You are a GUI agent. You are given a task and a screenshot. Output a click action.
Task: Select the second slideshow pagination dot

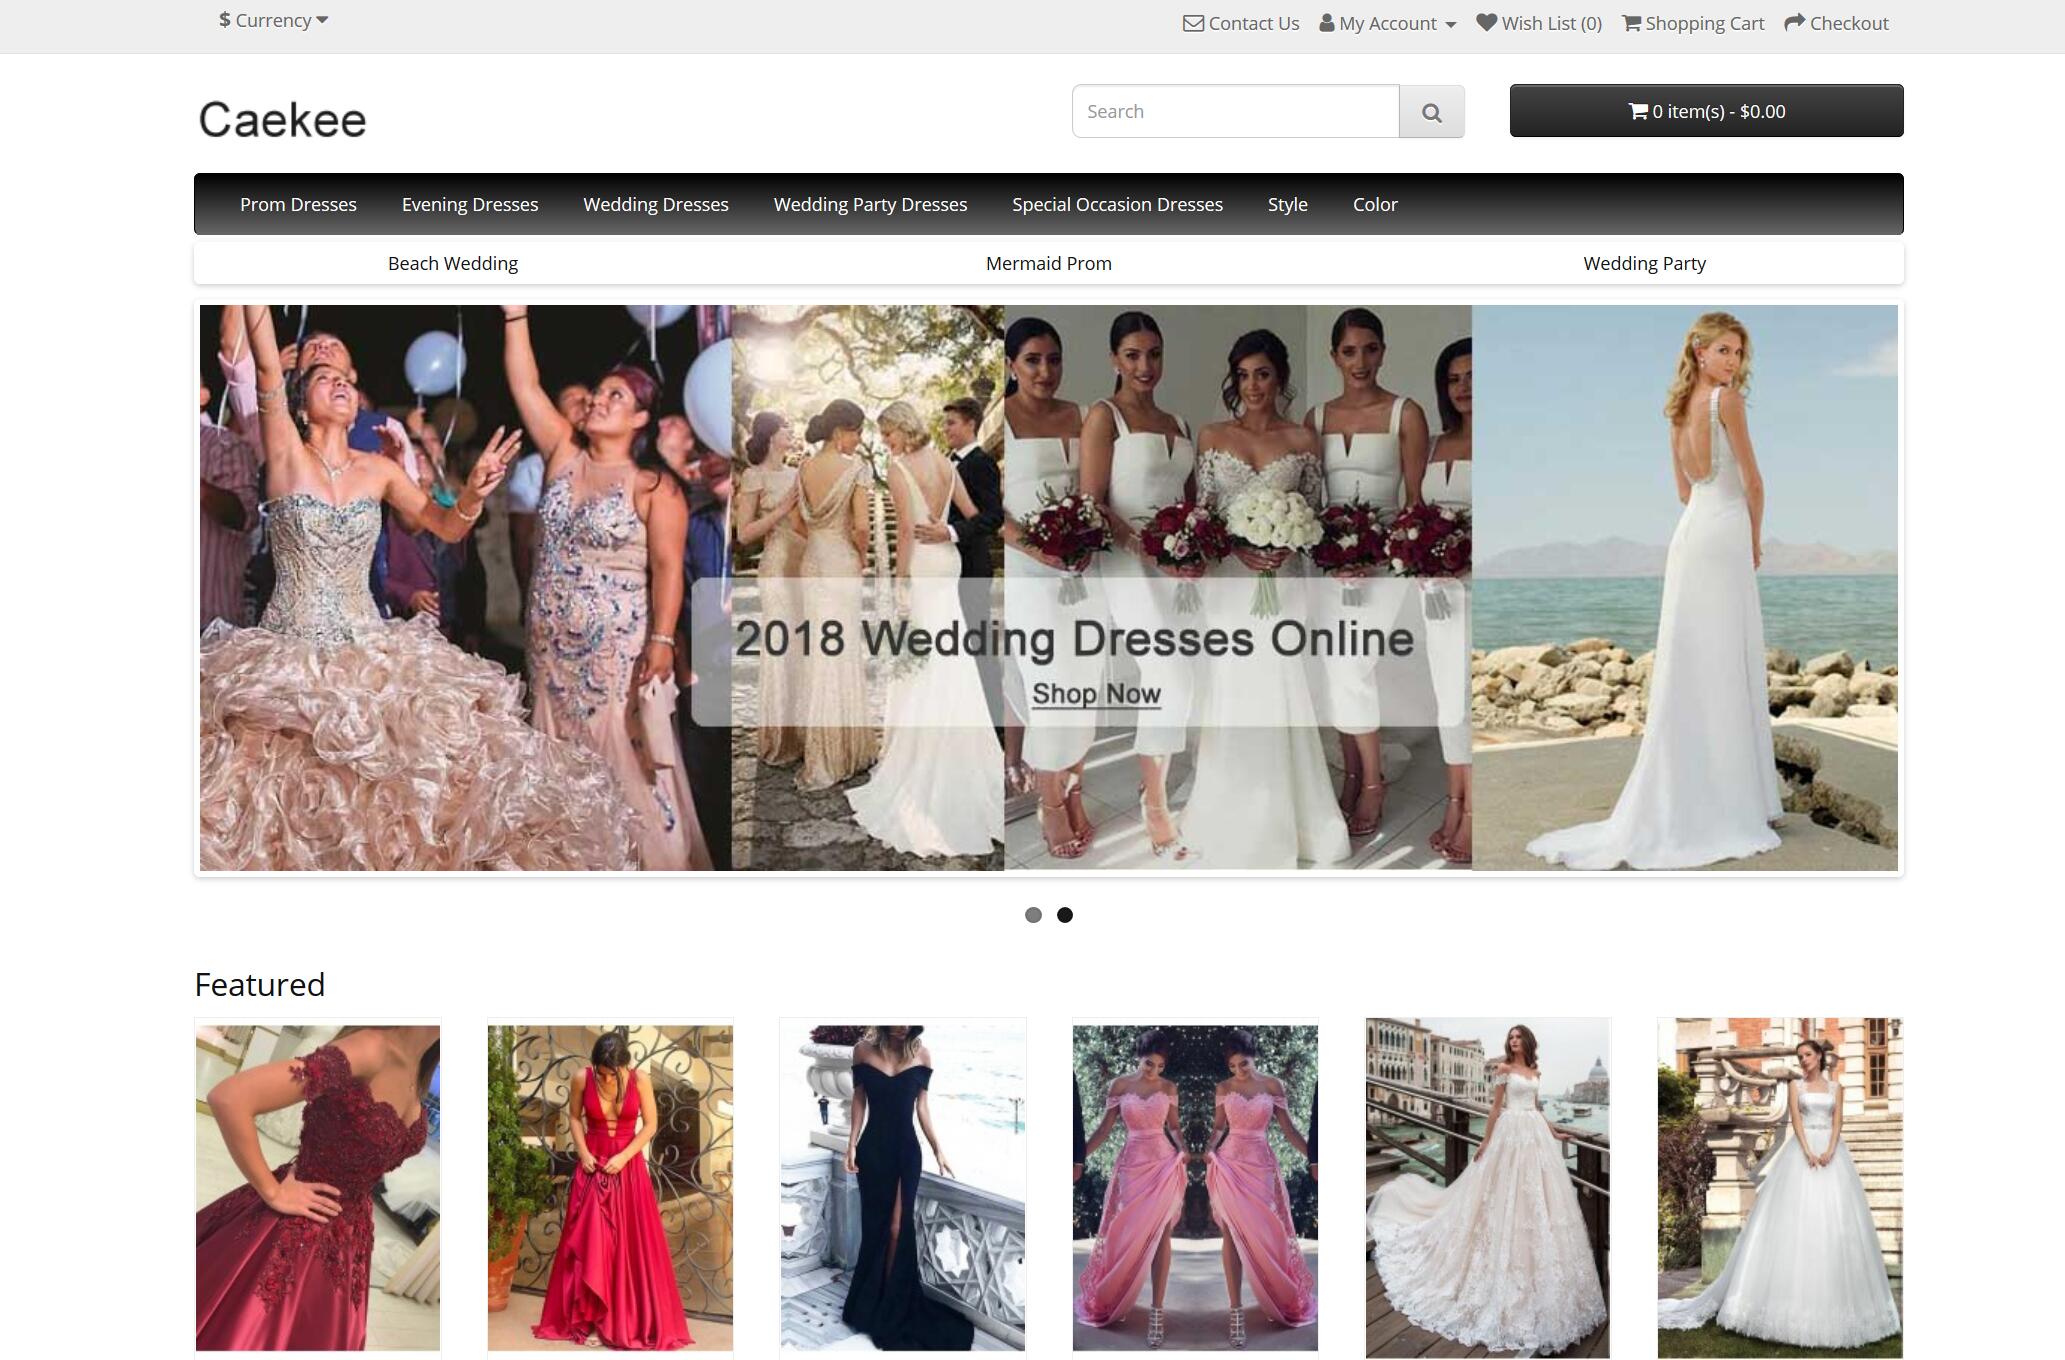(x=1065, y=915)
